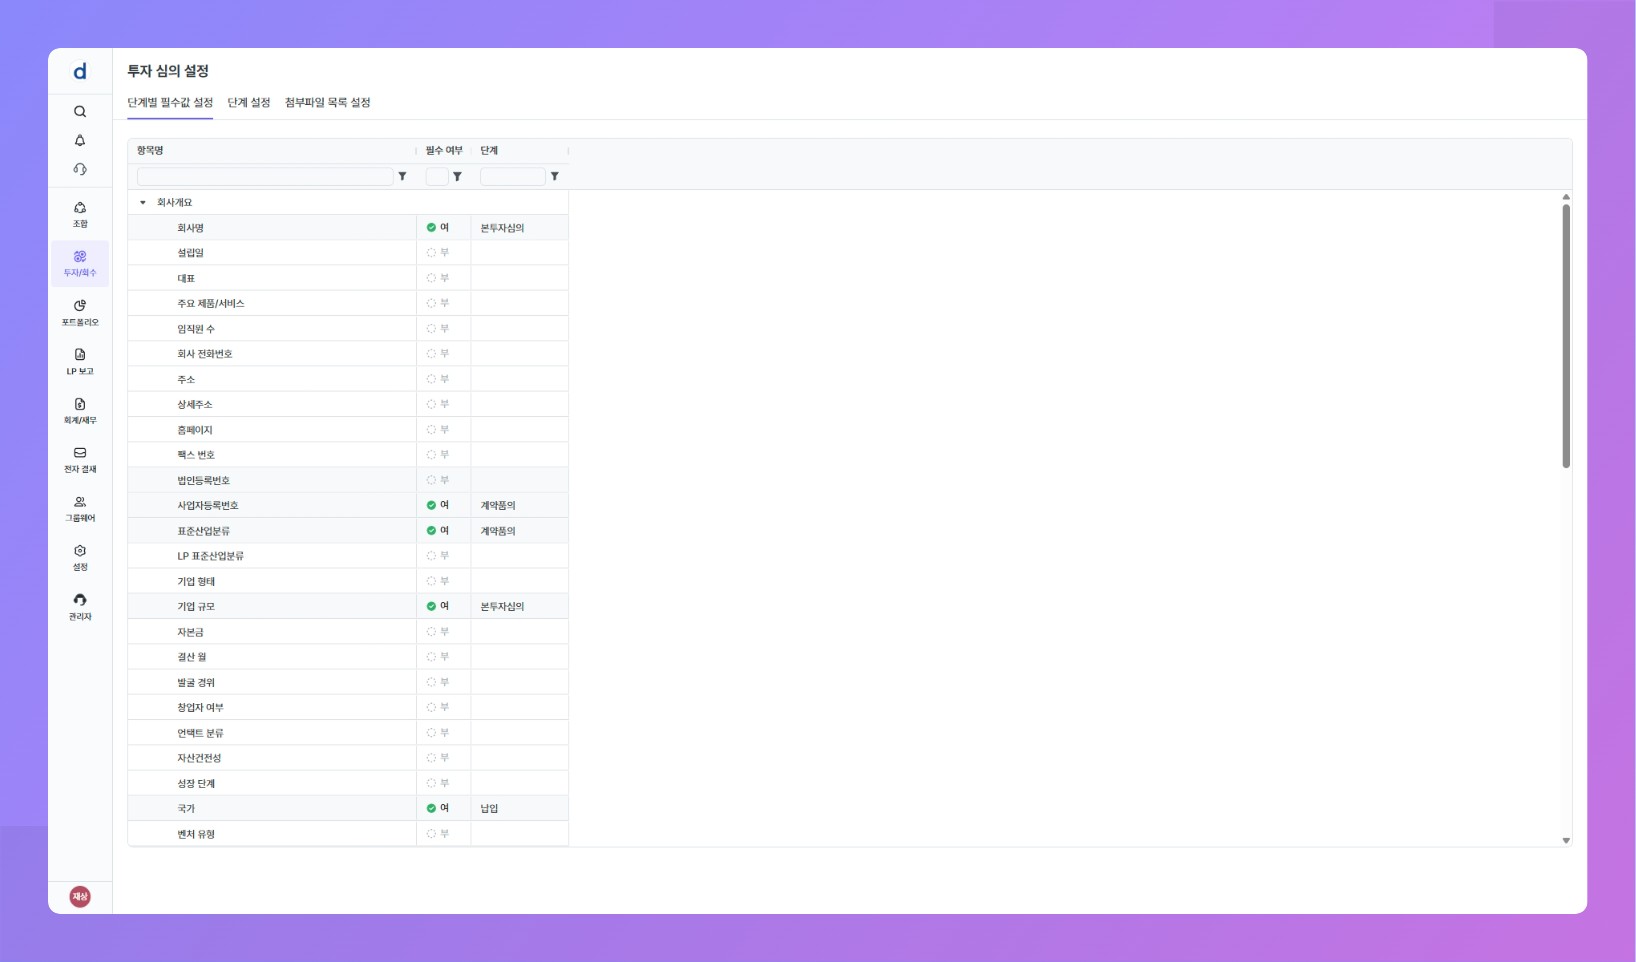This screenshot has width=1636, height=962.
Task: Navigate to 회계/세무 in the sidebar
Action: click(80, 410)
